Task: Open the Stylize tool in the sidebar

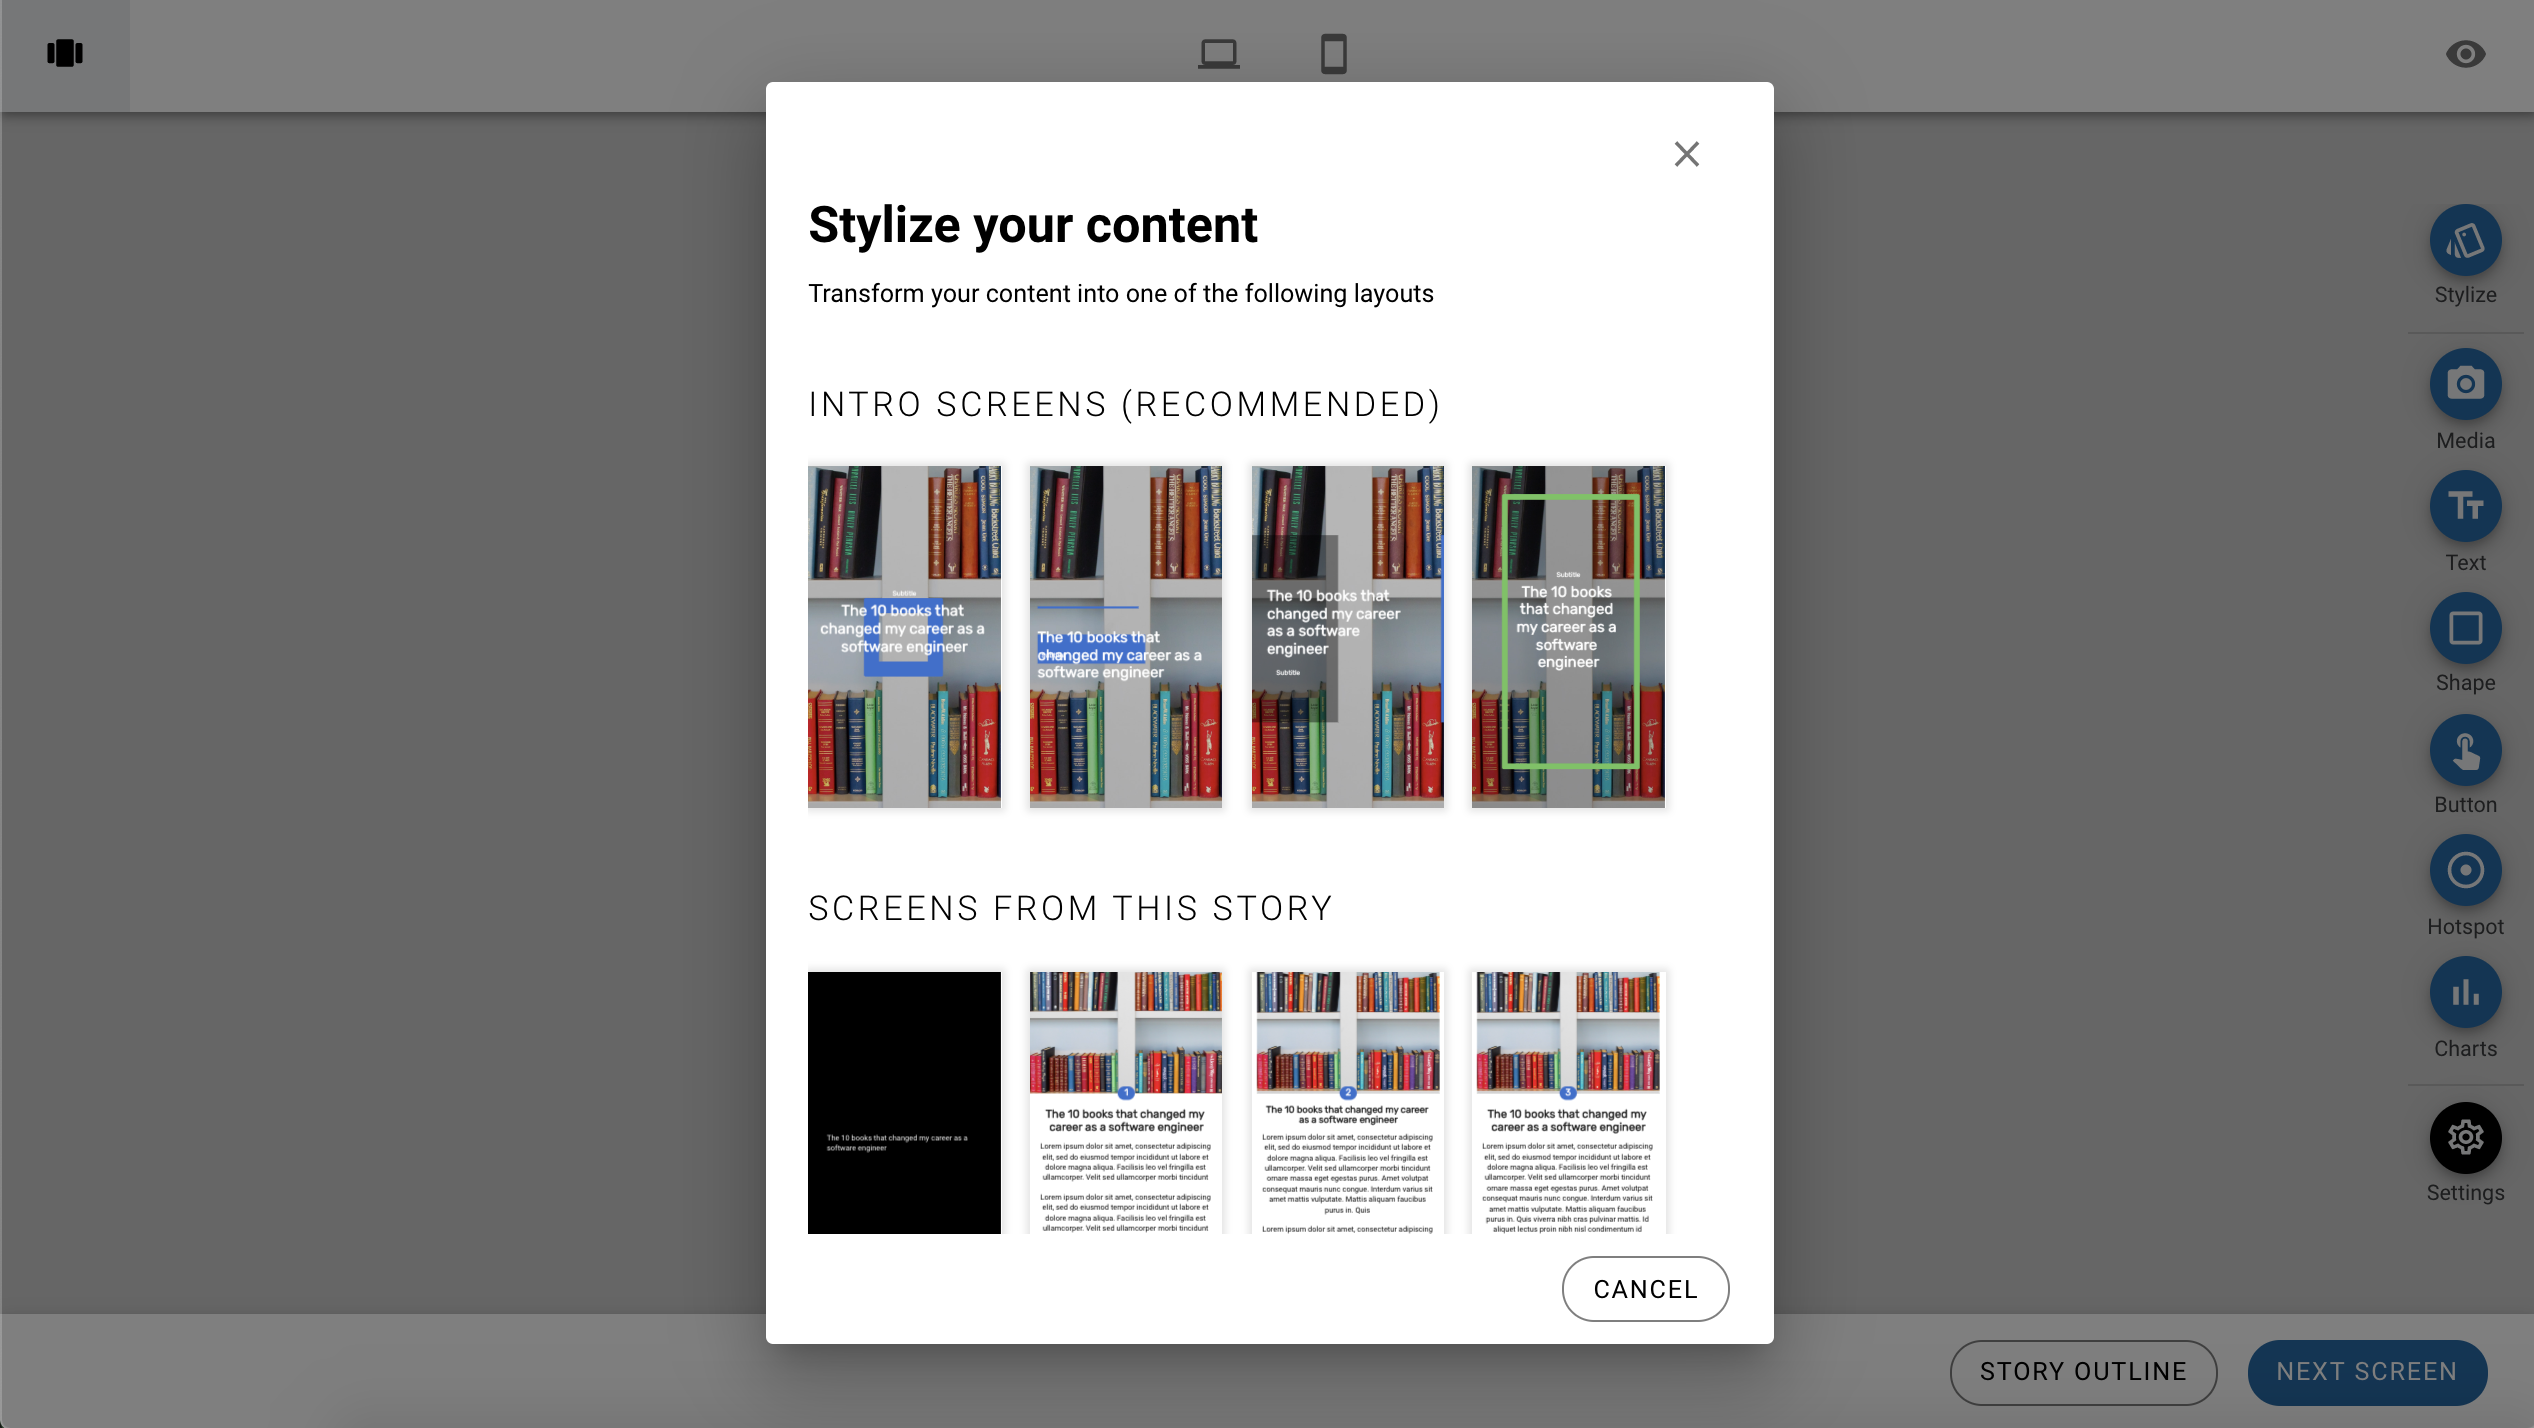Action: click(2464, 241)
